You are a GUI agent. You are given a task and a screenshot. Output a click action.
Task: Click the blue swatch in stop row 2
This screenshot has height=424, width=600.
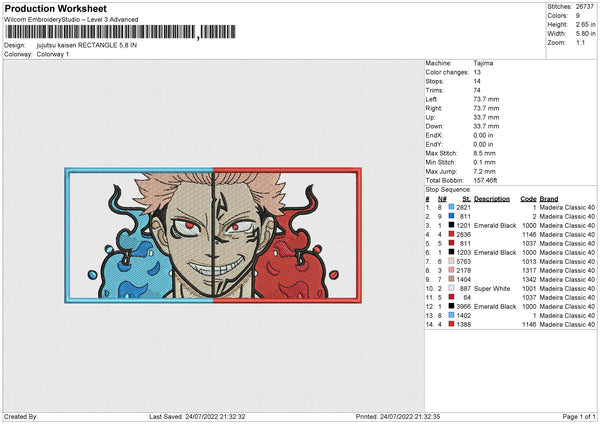(452, 216)
